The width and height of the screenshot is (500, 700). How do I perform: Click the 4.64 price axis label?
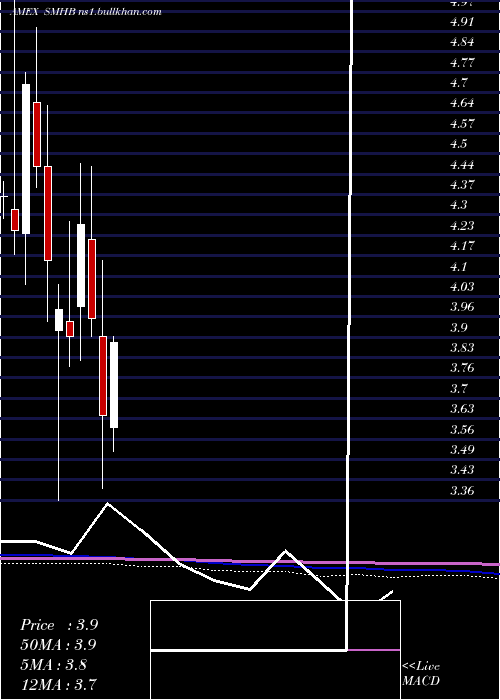[x=462, y=103]
